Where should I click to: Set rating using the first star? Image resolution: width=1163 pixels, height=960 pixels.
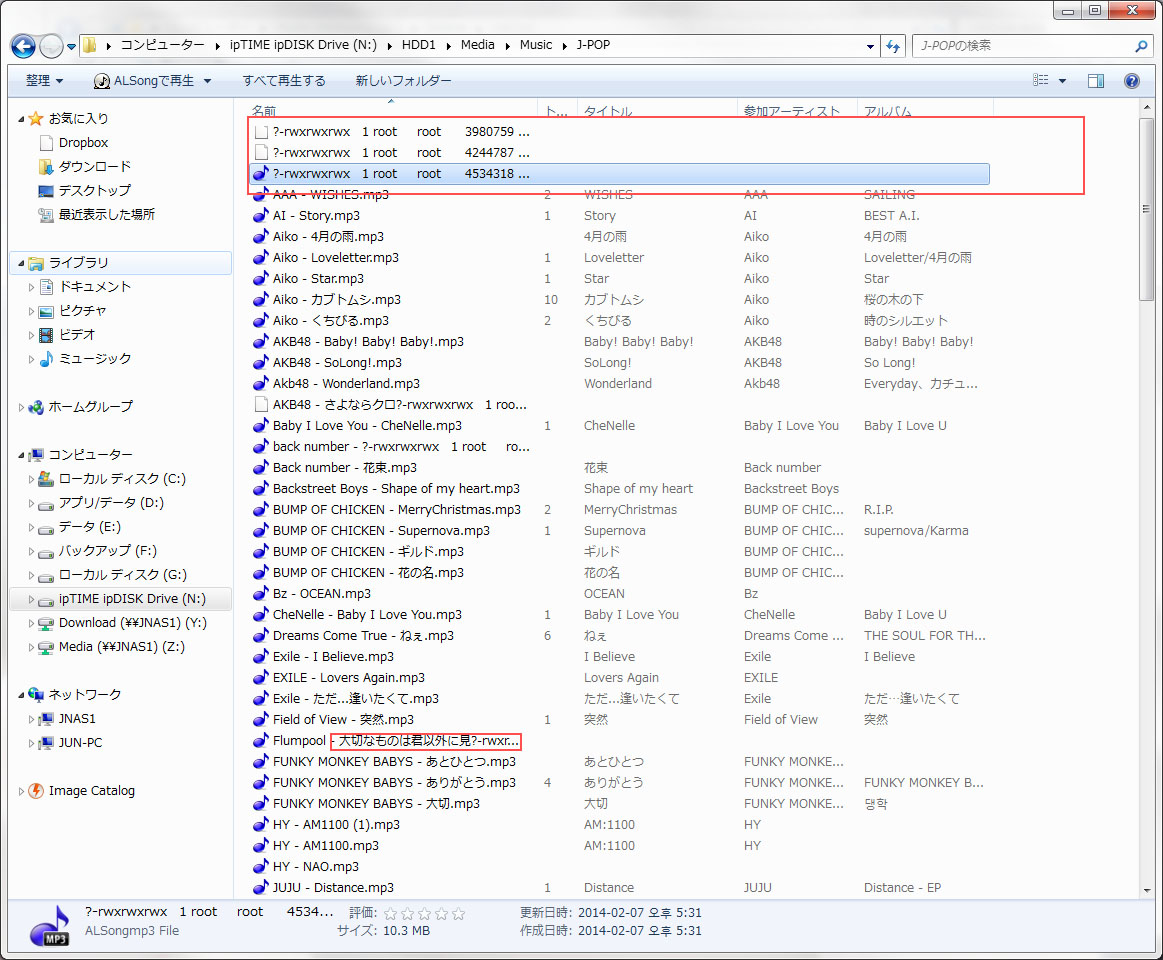(390, 914)
